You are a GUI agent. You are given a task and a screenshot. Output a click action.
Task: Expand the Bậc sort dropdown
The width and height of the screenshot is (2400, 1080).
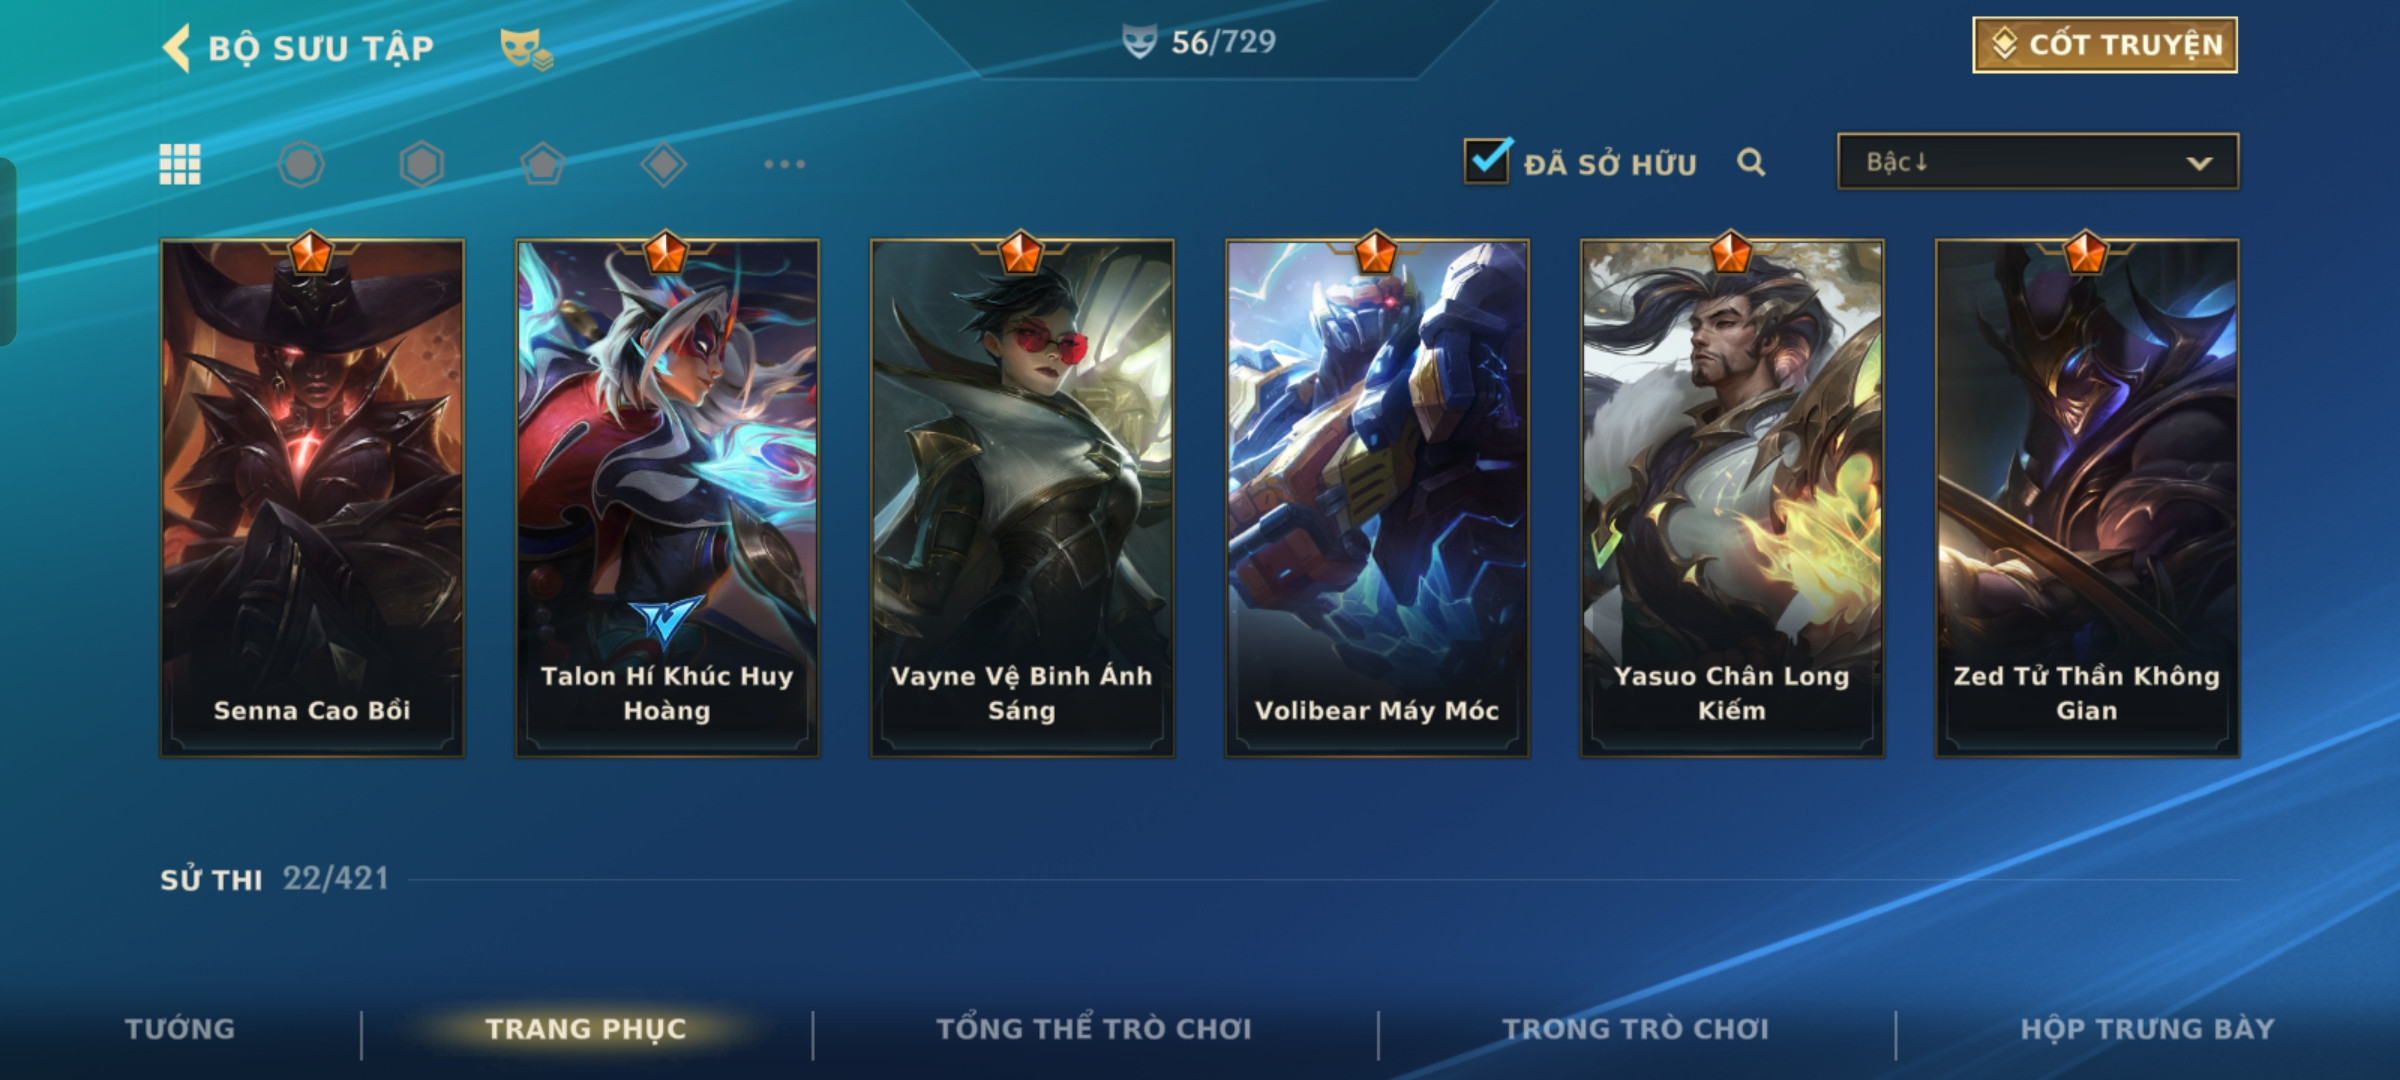coord(2038,162)
